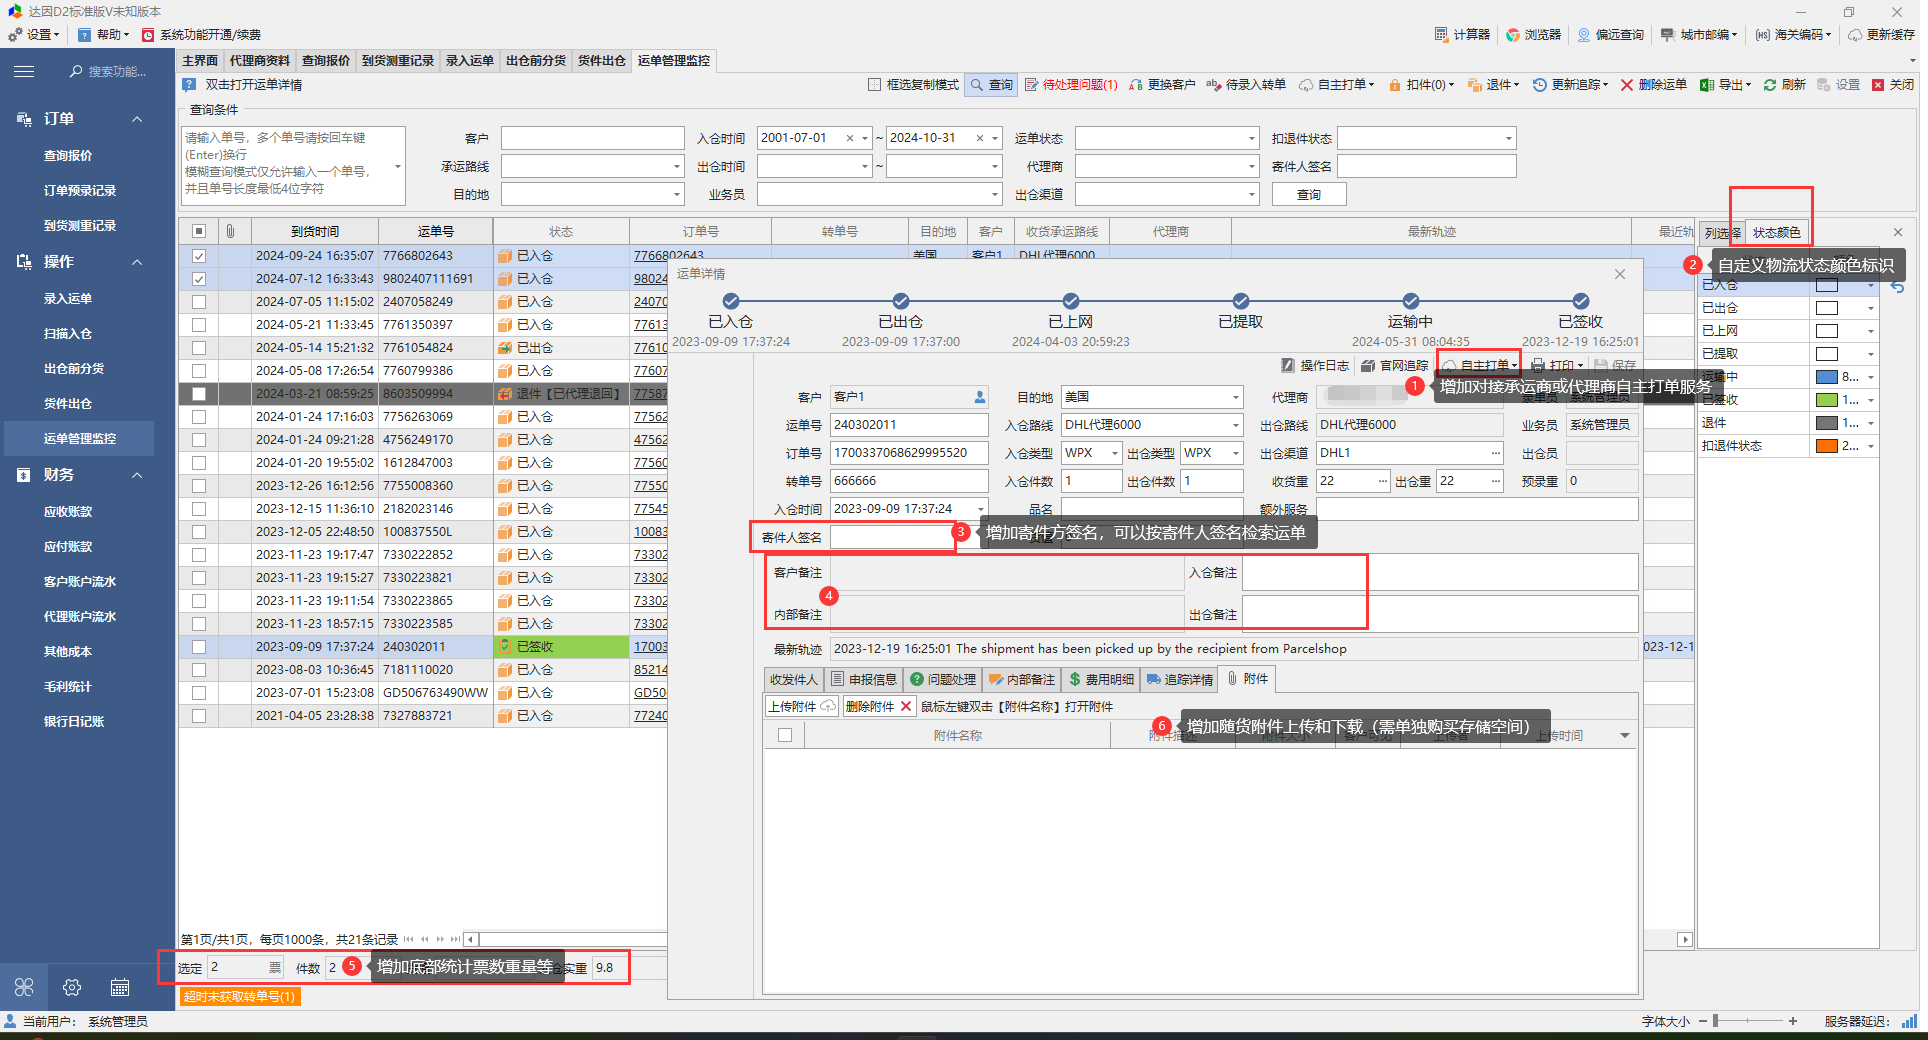1928x1040 pixels.
Task: Click the 查询 button below 寄件人签名
Action: (x=1308, y=195)
